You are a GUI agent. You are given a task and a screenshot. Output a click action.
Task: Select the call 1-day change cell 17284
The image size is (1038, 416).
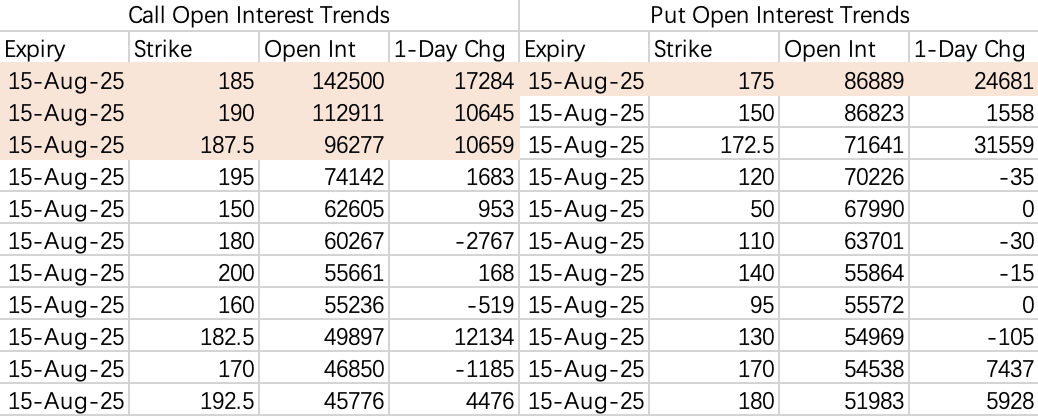pos(485,81)
